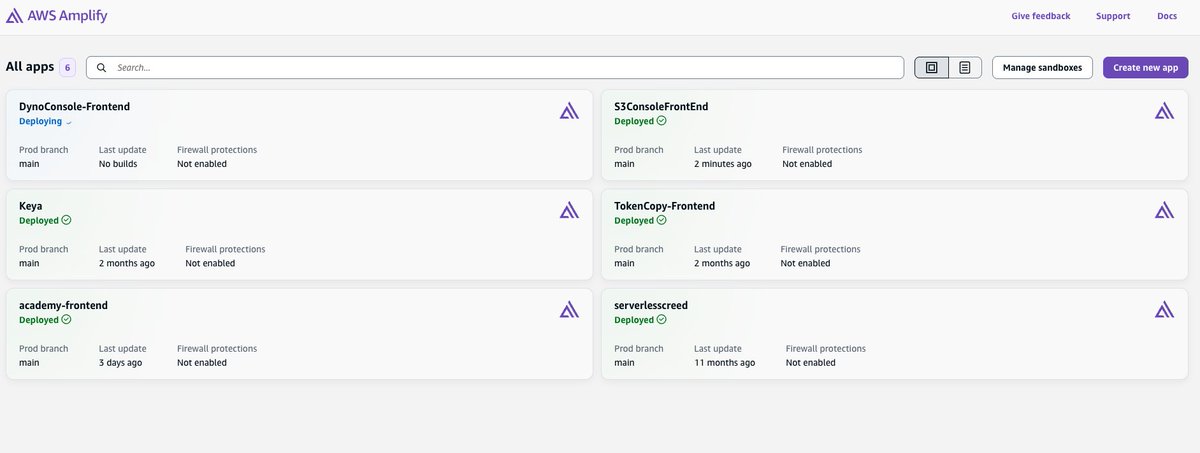Switch to list view of apps
Image resolution: width=1200 pixels, height=453 pixels.
click(x=965, y=68)
